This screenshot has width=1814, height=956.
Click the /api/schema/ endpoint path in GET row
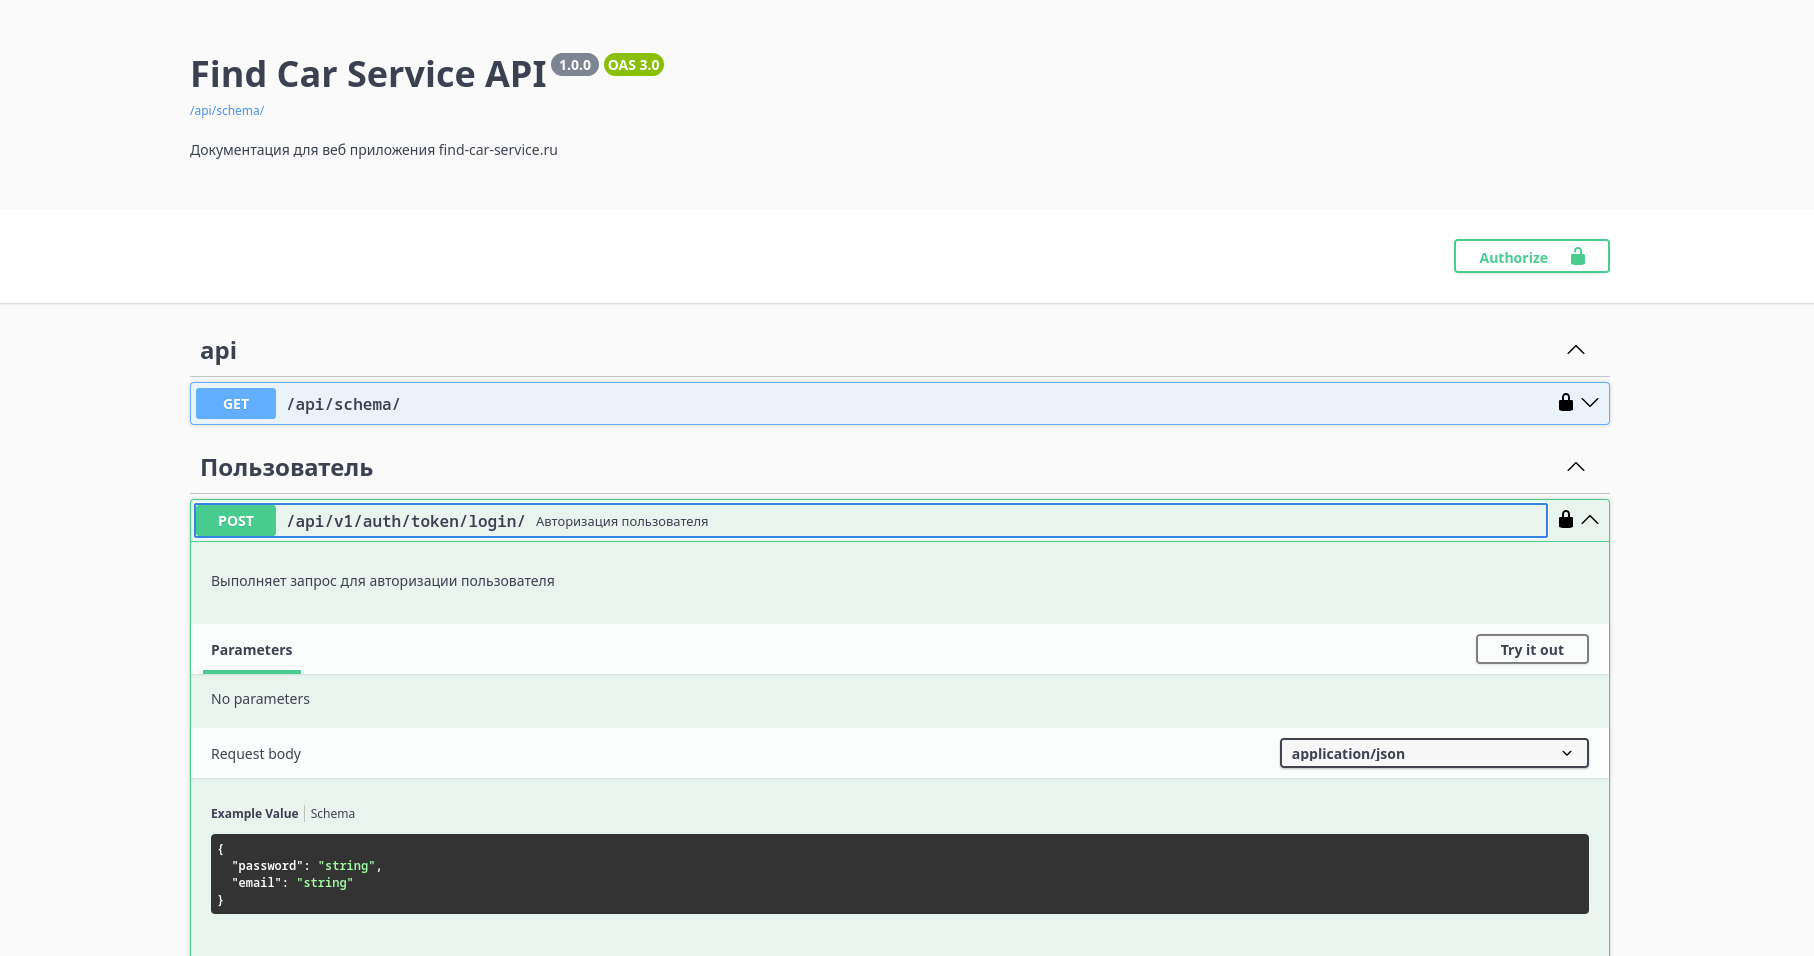pyautogui.click(x=344, y=404)
